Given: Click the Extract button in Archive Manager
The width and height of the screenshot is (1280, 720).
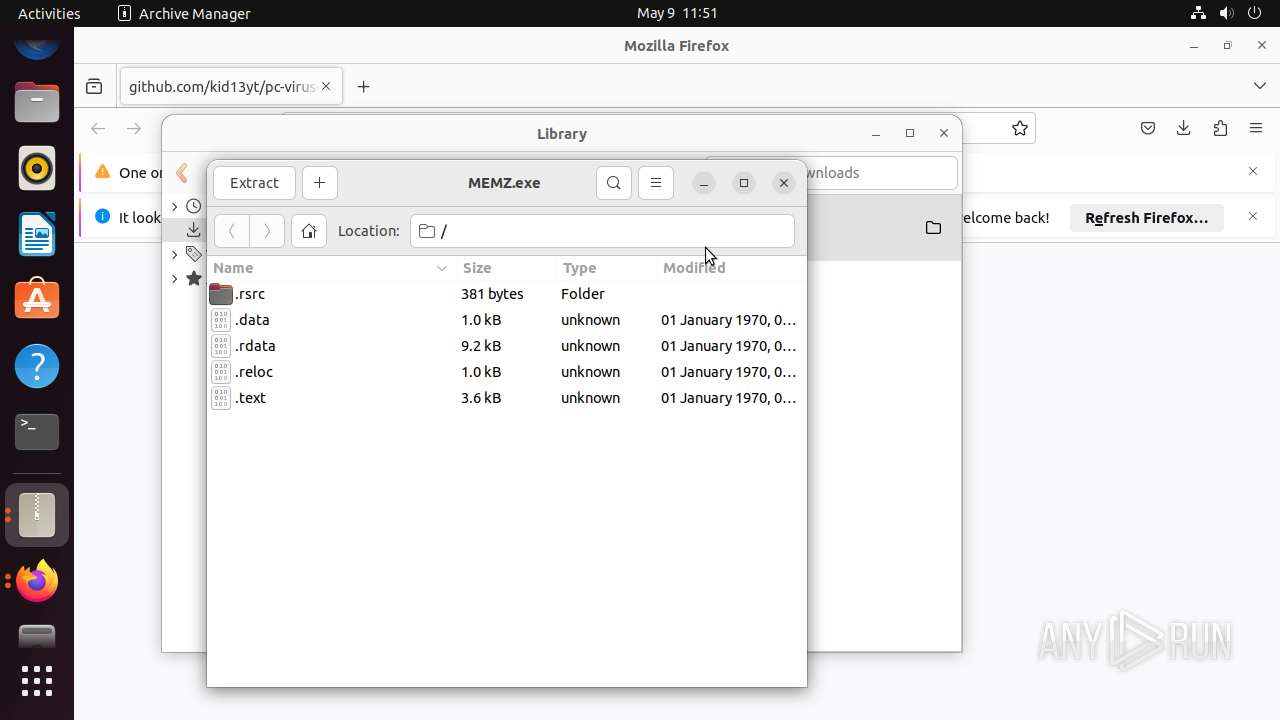Looking at the screenshot, I should click(254, 183).
